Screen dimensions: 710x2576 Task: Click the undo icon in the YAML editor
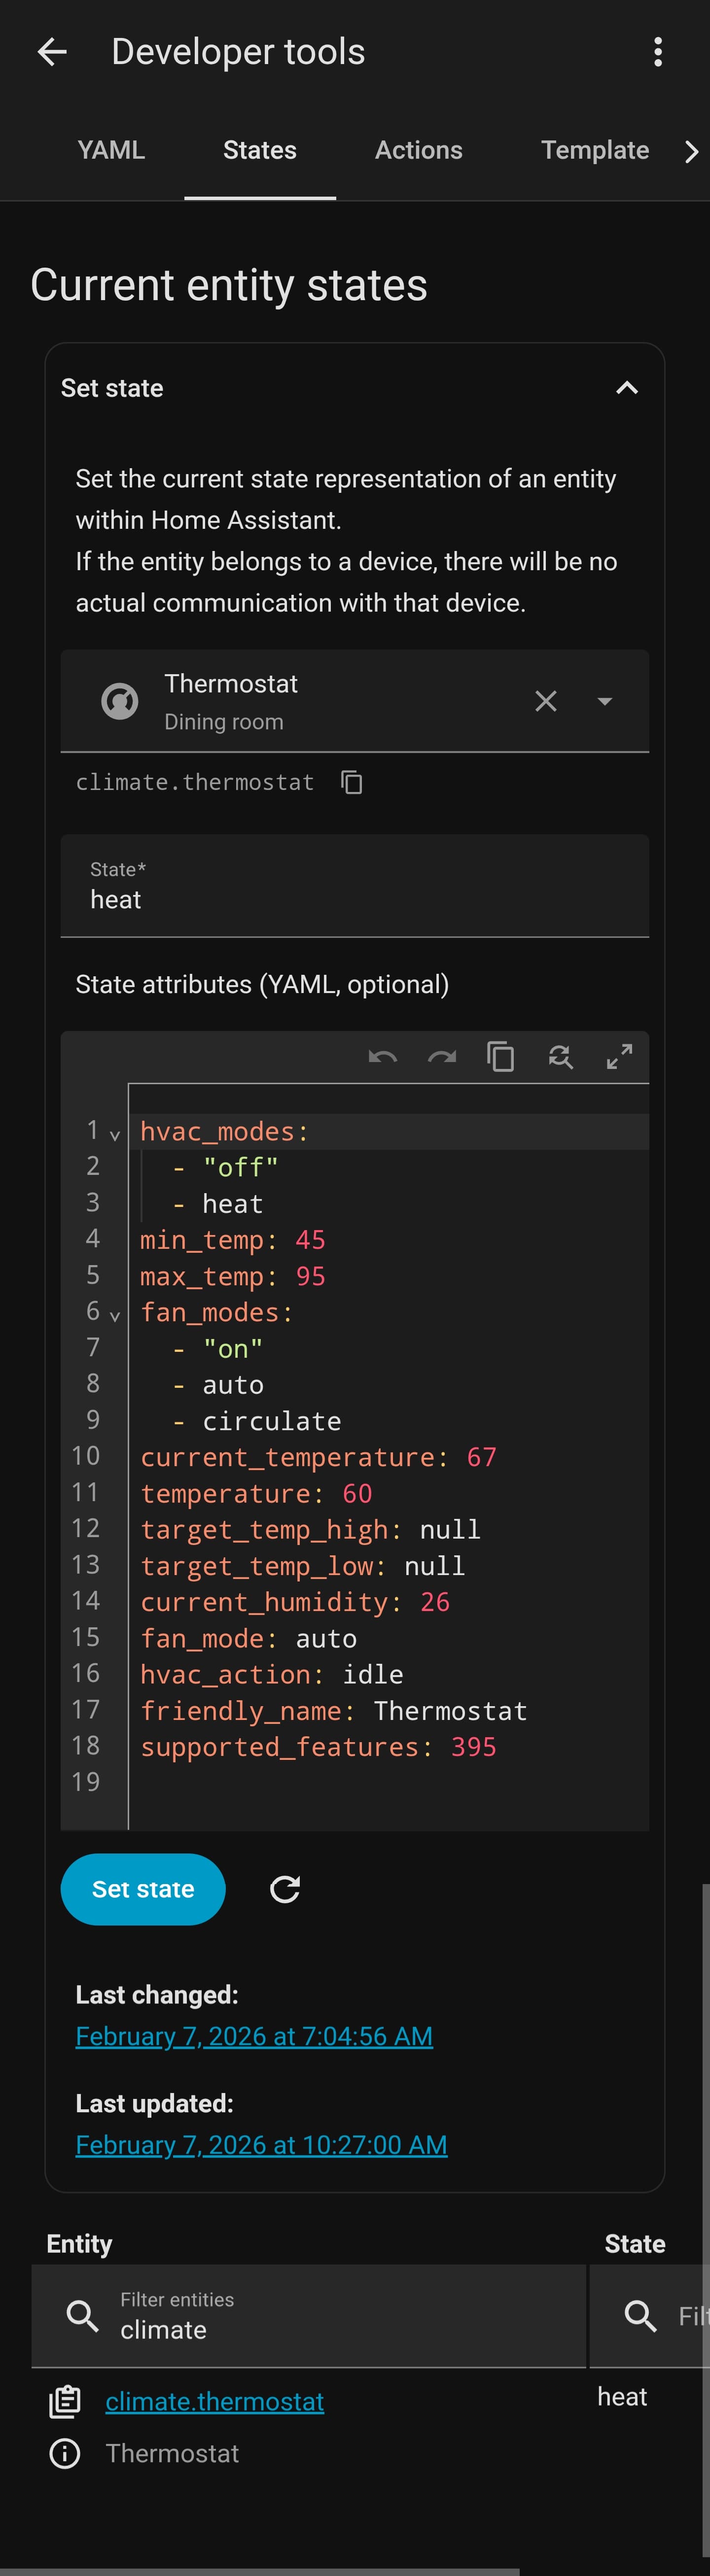[x=382, y=1057]
